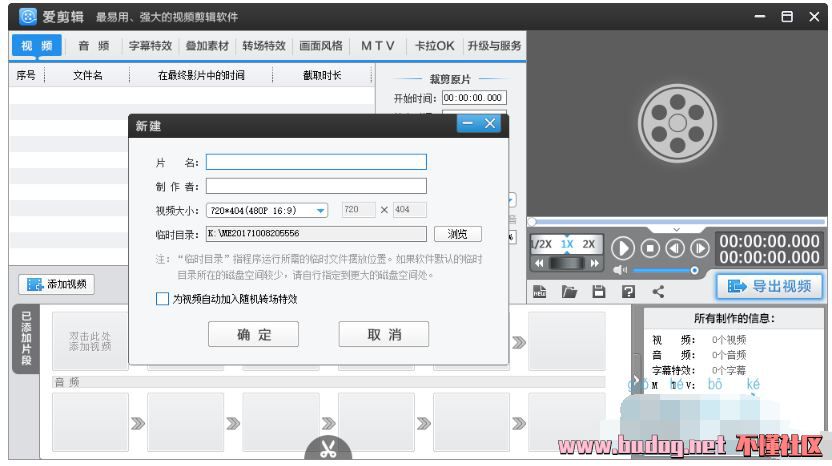832x466 pixels.
Task: Click the 添加视频 add video button
Action: [57, 284]
